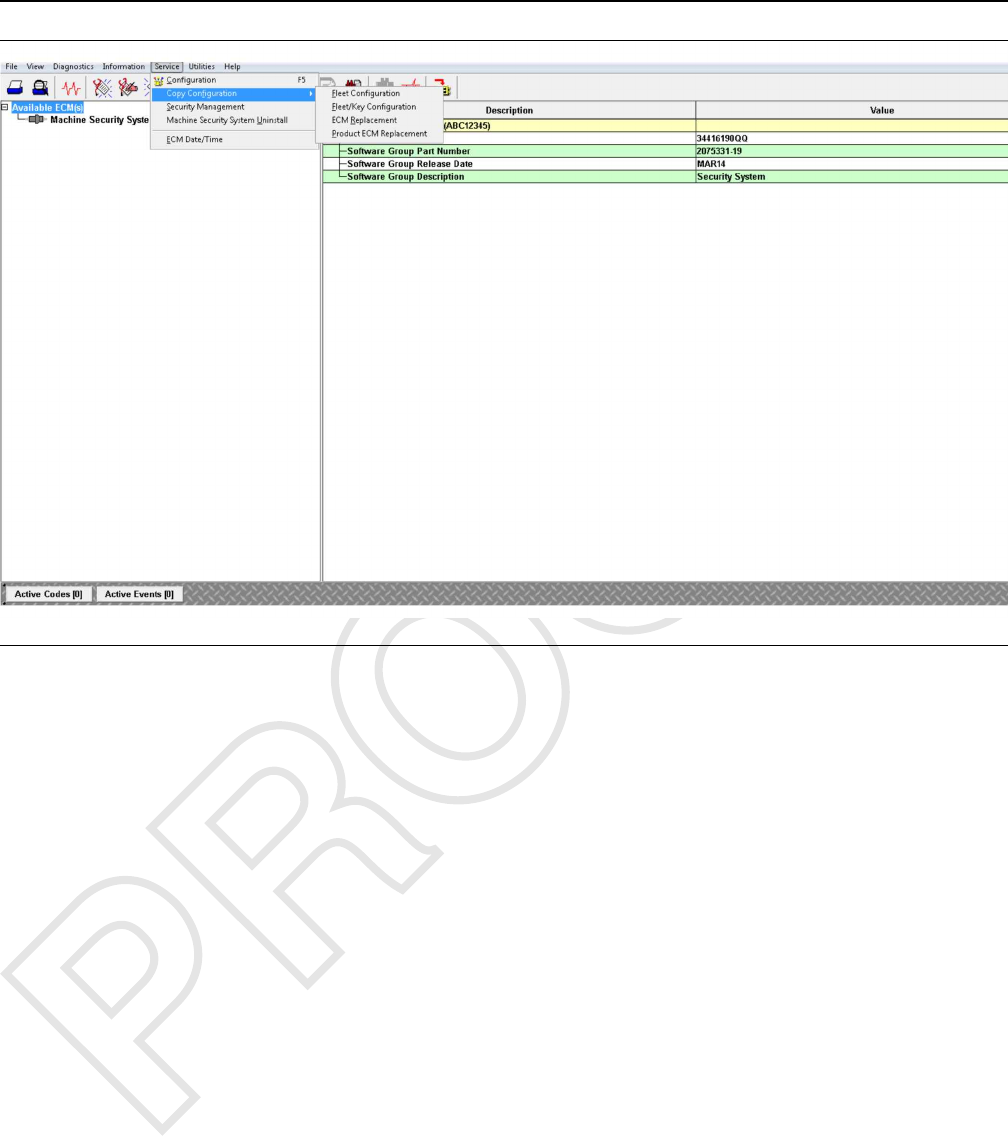Click the active diagnostic codes toolbar icon
1008x1136 pixels.
pos(102,88)
